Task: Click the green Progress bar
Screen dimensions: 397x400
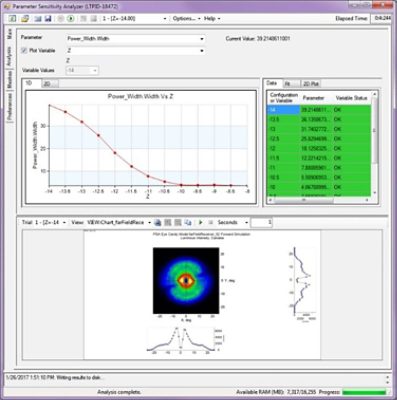Action: click(364, 392)
